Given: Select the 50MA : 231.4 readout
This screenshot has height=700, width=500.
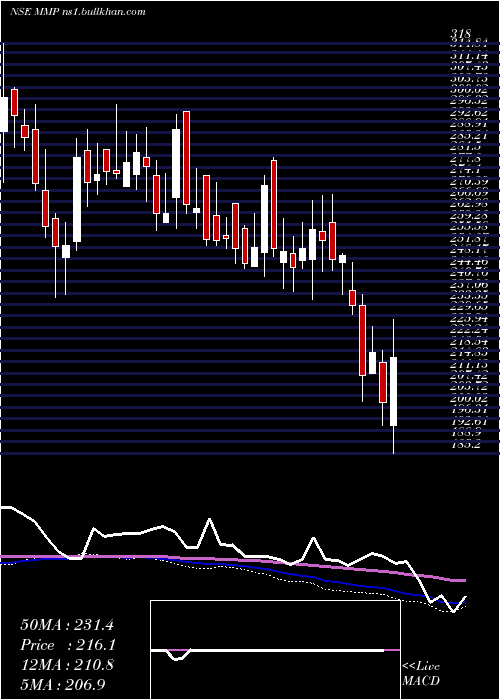Looking at the screenshot, I should 67,625.
